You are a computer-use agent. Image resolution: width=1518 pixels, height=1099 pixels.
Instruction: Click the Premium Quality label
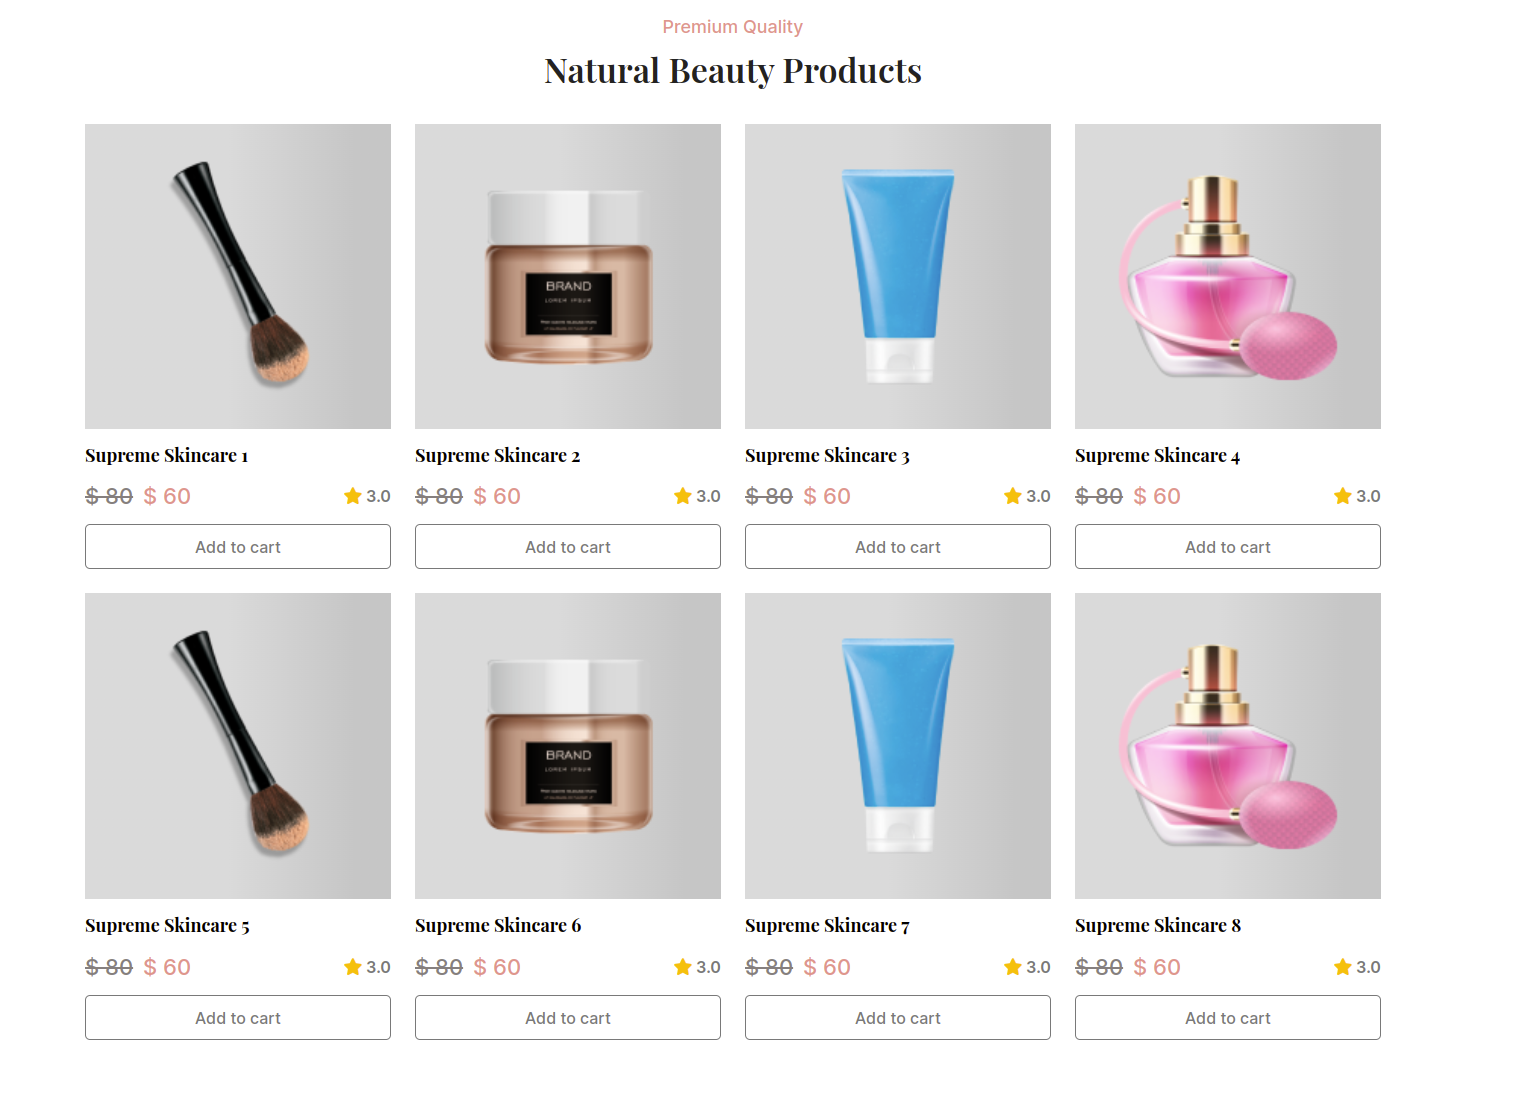tap(732, 27)
